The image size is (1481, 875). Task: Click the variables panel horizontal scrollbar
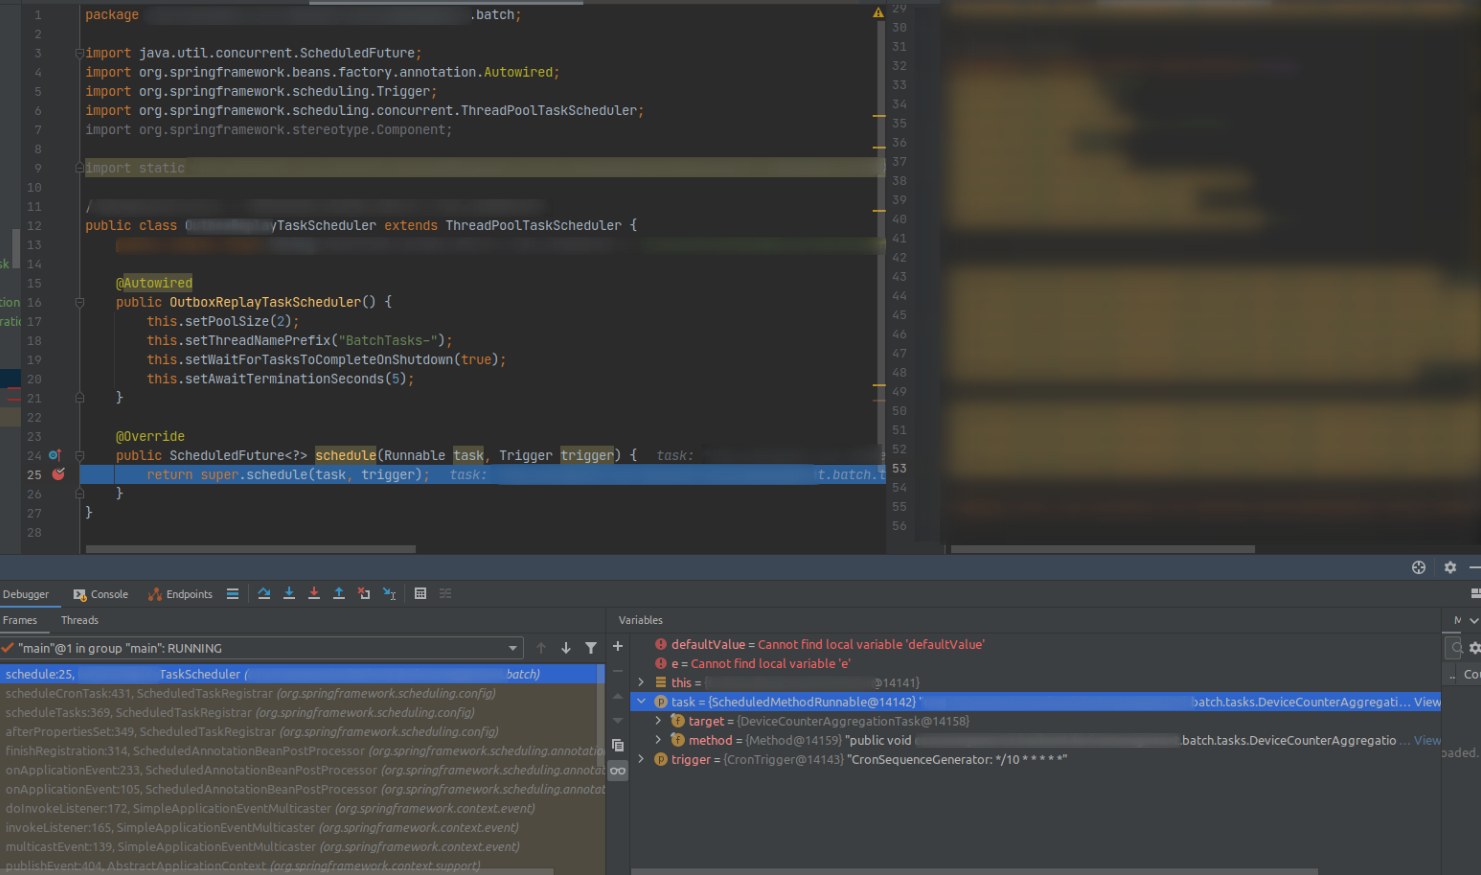975,871
